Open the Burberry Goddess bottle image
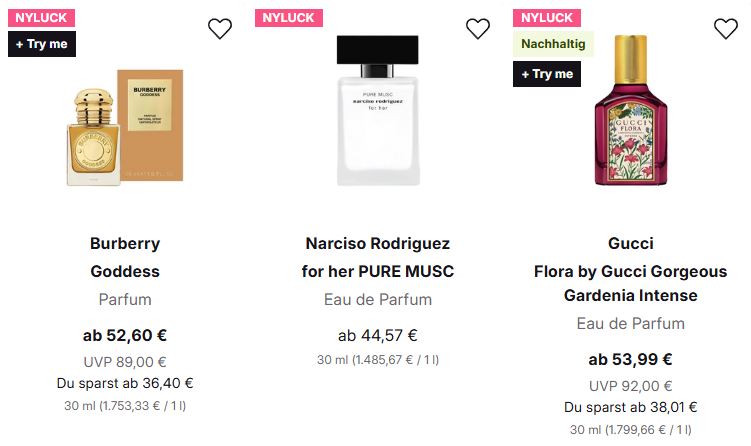The width and height of the screenshot is (751, 446). click(125, 127)
